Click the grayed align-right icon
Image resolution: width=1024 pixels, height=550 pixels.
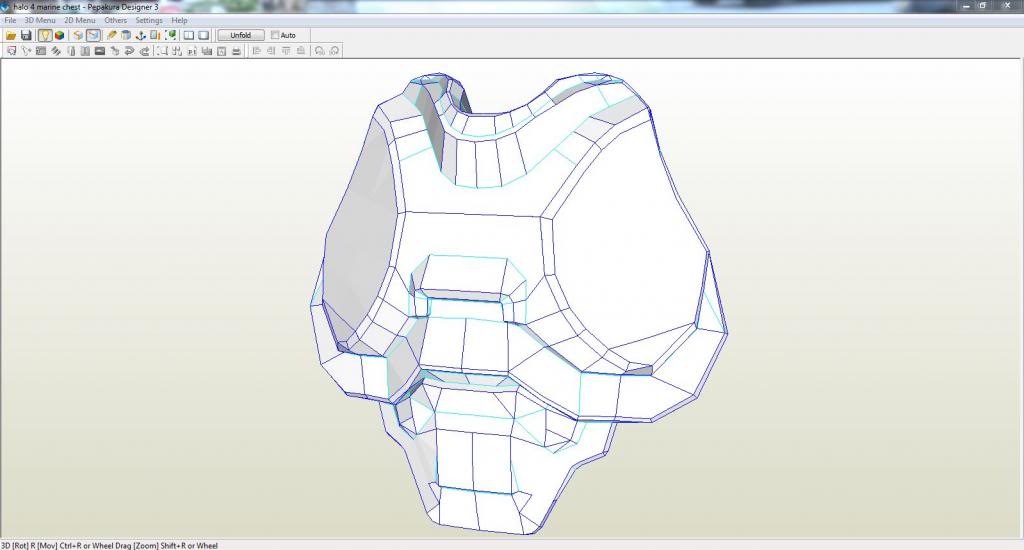pyautogui.click(x=271, y=50)
